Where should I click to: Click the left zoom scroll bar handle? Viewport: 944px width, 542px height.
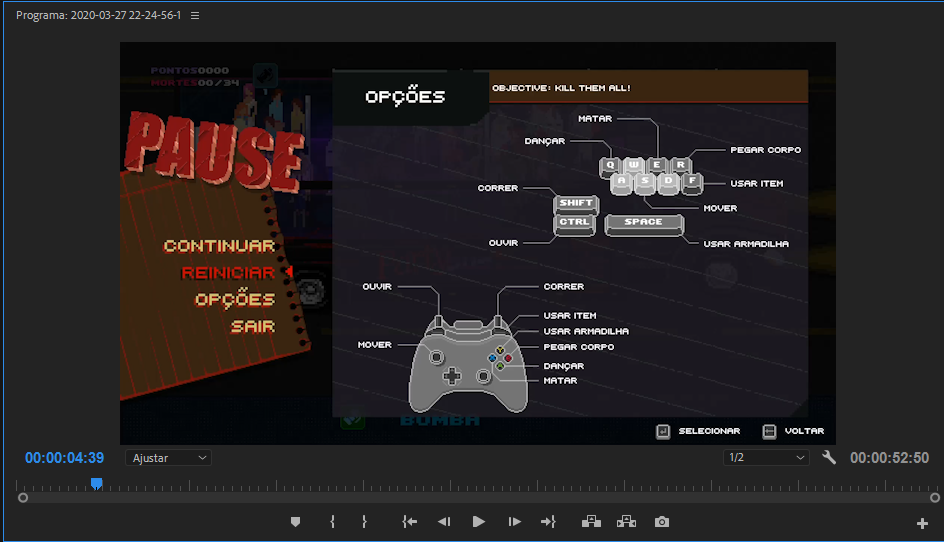tap(23, 498)
